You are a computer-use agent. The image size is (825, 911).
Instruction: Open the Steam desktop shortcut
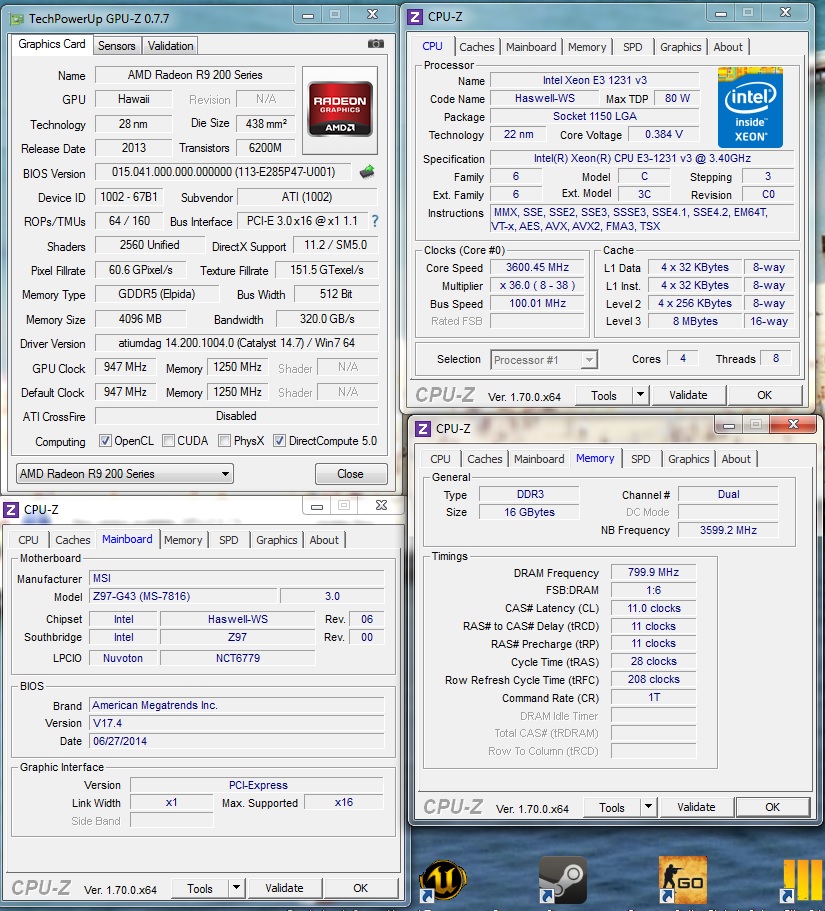click(x=561, y=880)
